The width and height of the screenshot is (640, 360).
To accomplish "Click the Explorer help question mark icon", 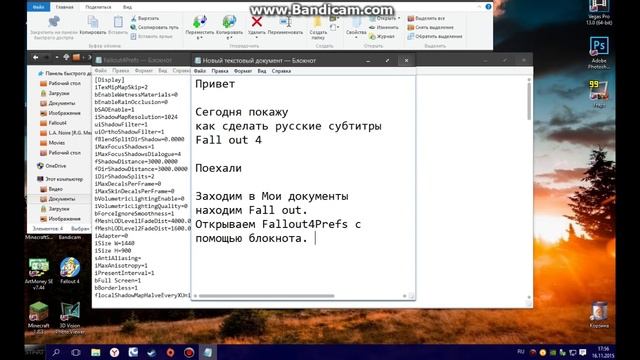I will [488, 7].
